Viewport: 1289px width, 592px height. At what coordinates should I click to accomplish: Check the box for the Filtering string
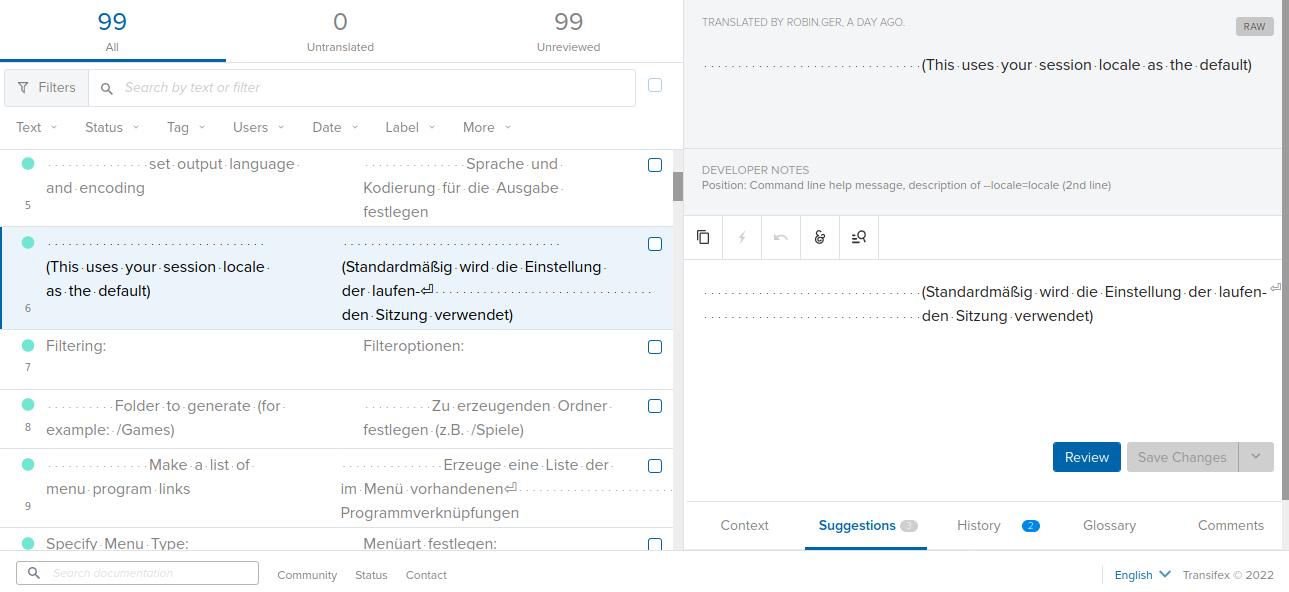655,347
